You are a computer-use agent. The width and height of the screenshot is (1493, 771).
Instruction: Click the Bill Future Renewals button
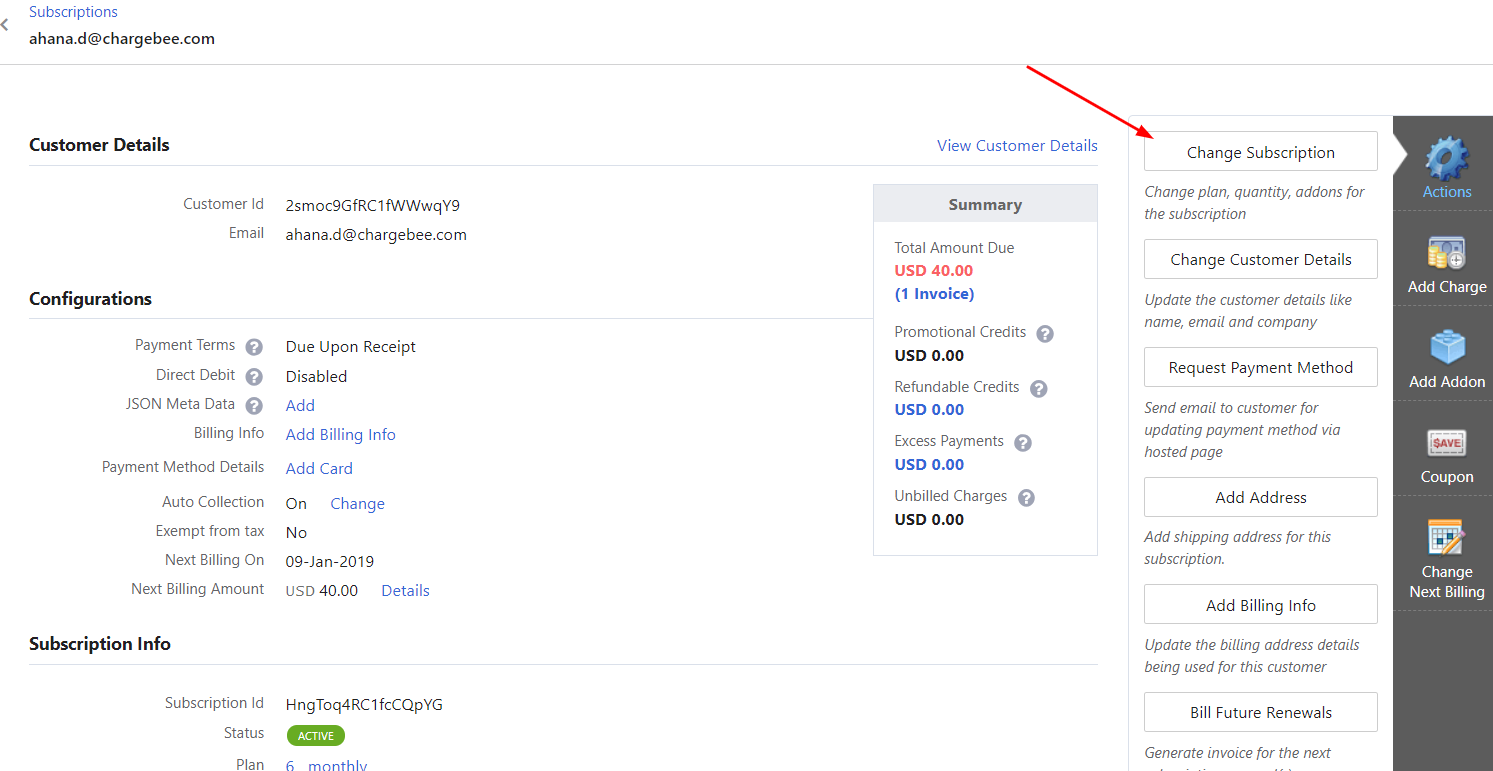tap(1261, 712)
